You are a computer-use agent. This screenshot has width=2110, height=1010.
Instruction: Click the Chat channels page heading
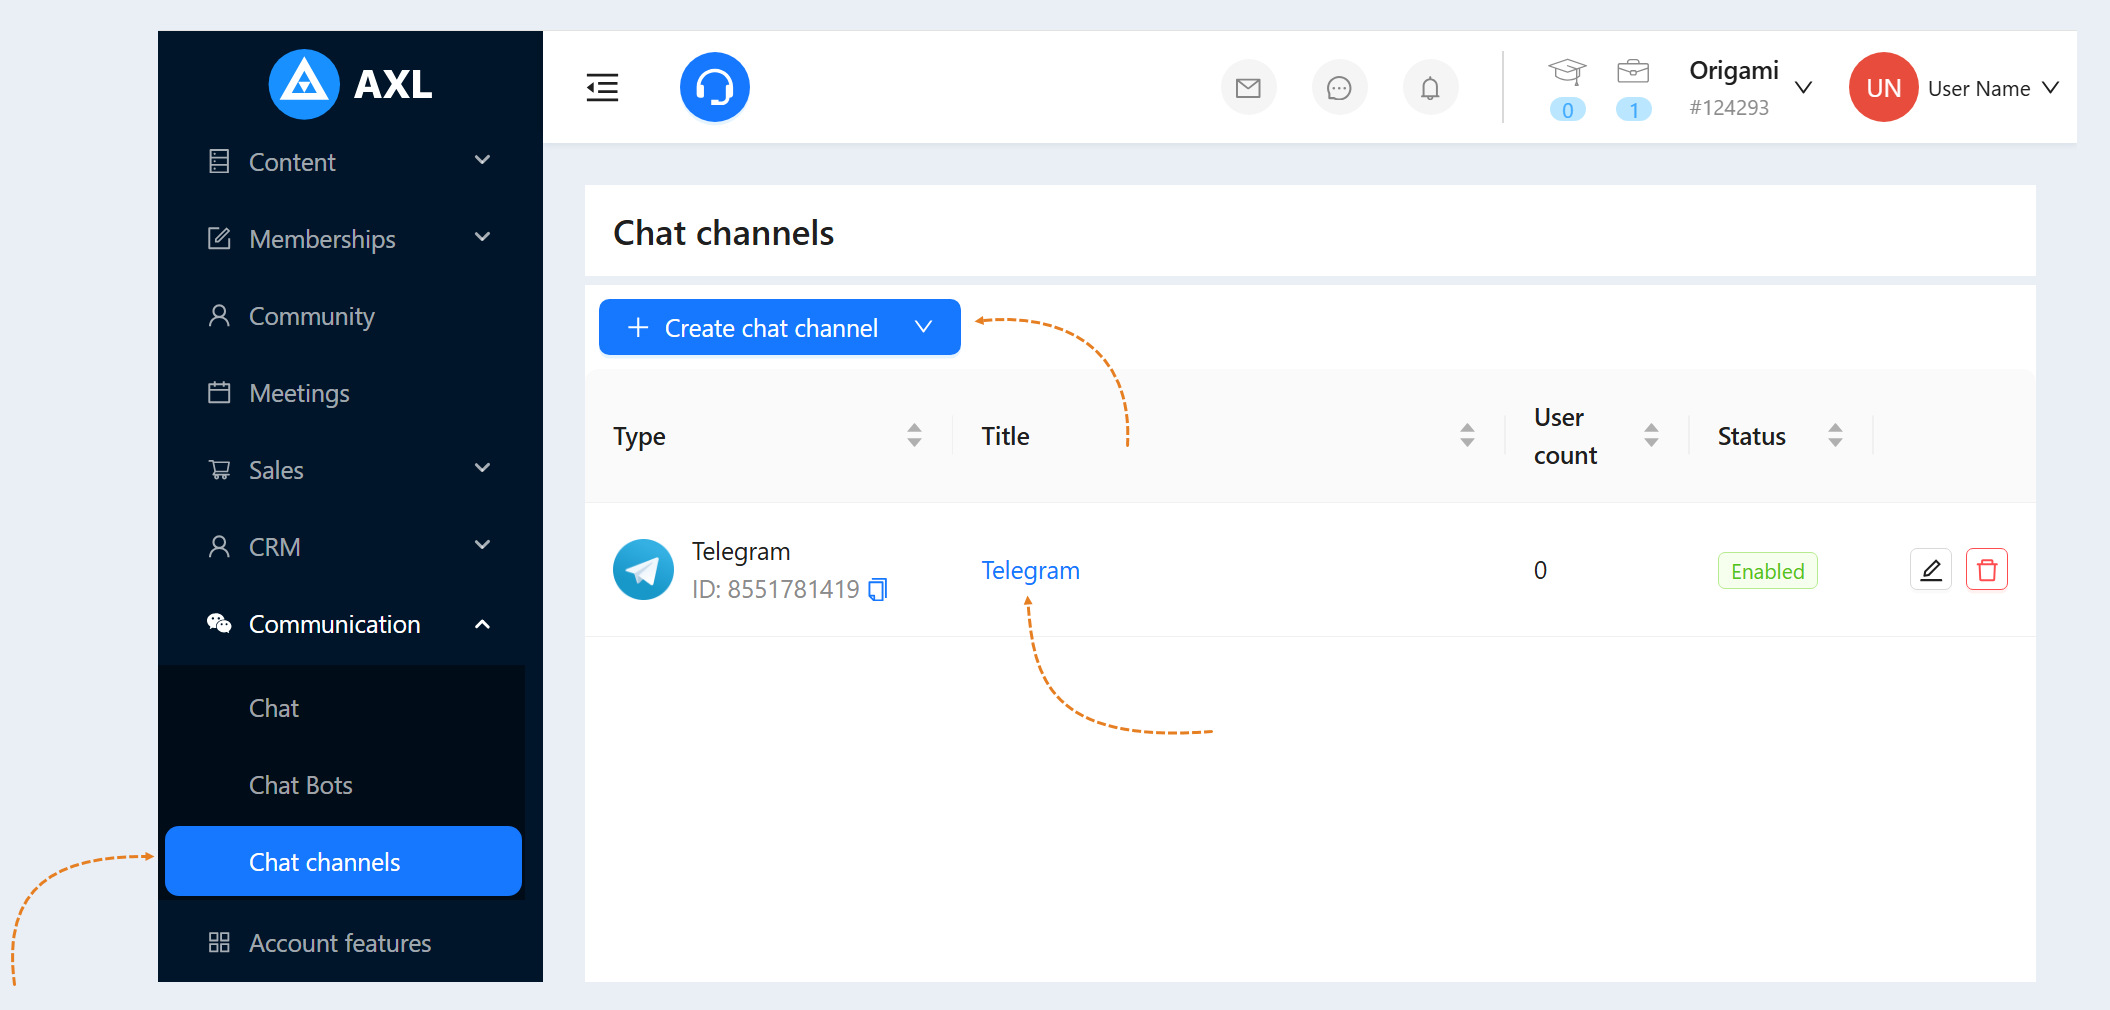point(723,233)
